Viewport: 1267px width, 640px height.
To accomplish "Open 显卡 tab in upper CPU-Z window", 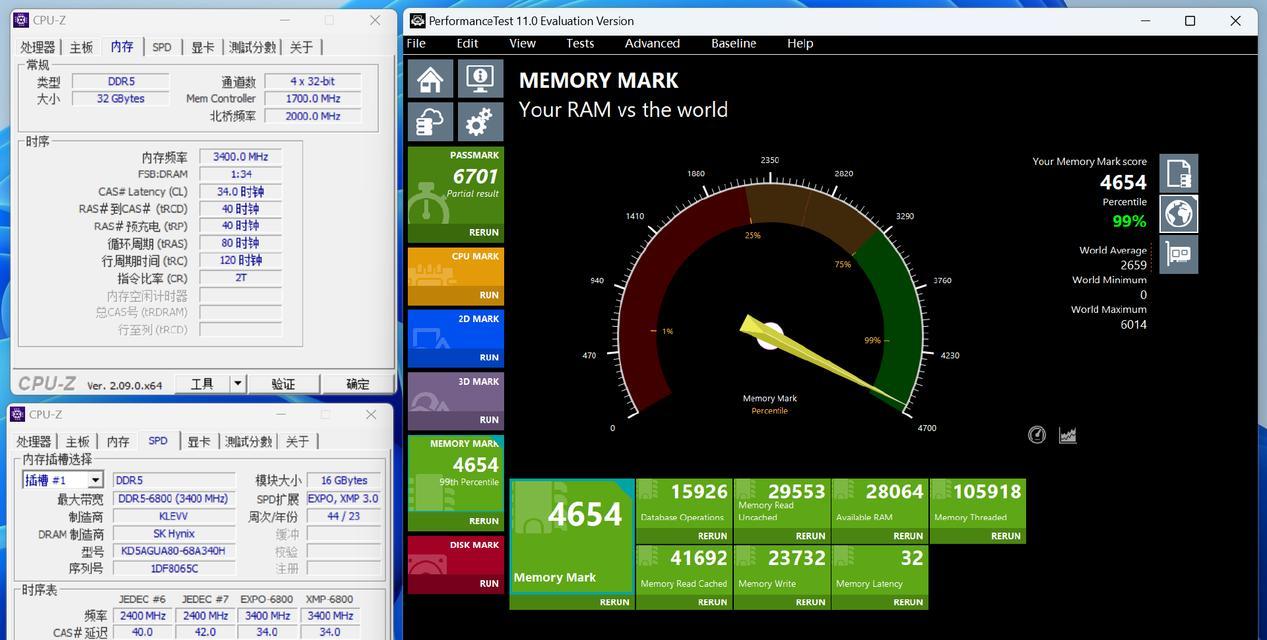I will pyautogui.click(x=203, y=47).
